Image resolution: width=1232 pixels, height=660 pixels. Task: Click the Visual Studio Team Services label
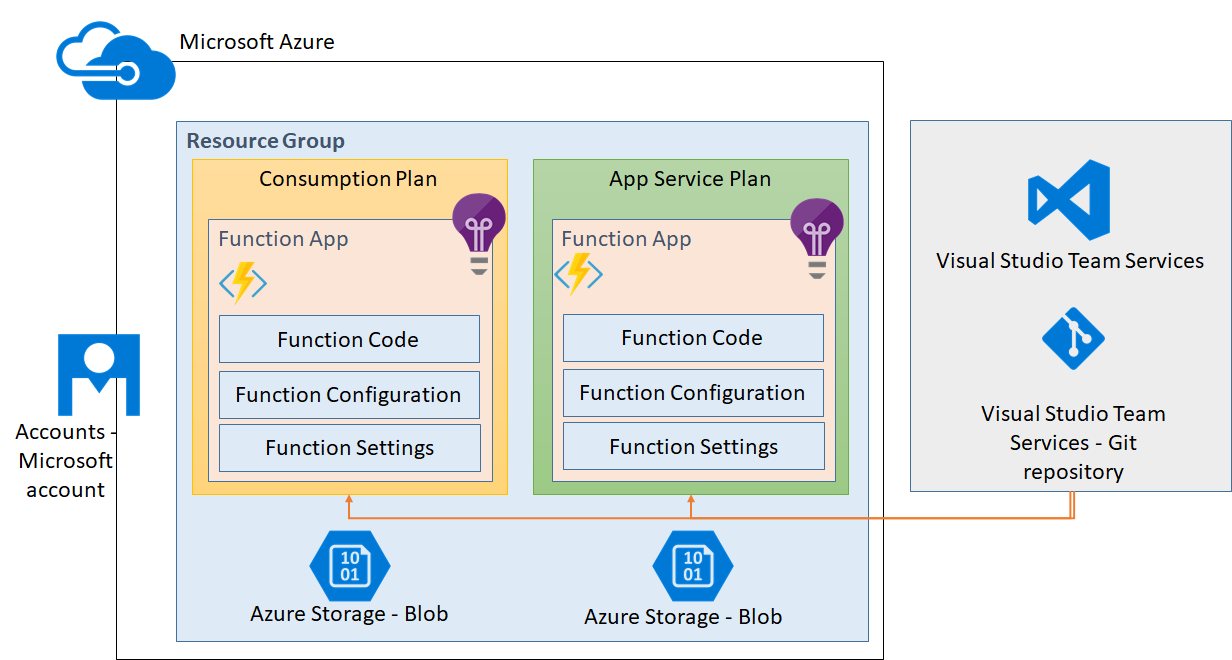pyautogui.click(x=1070, y=261)
